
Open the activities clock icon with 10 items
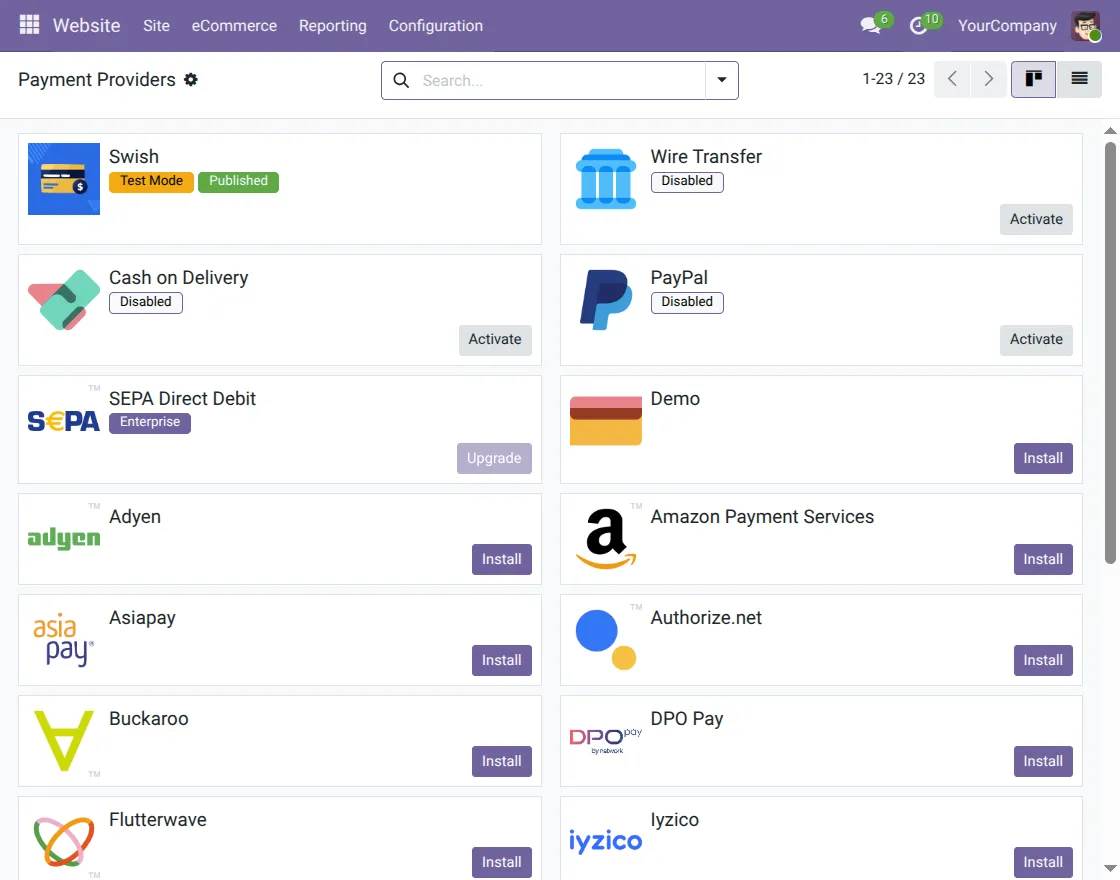pos(919,26)
